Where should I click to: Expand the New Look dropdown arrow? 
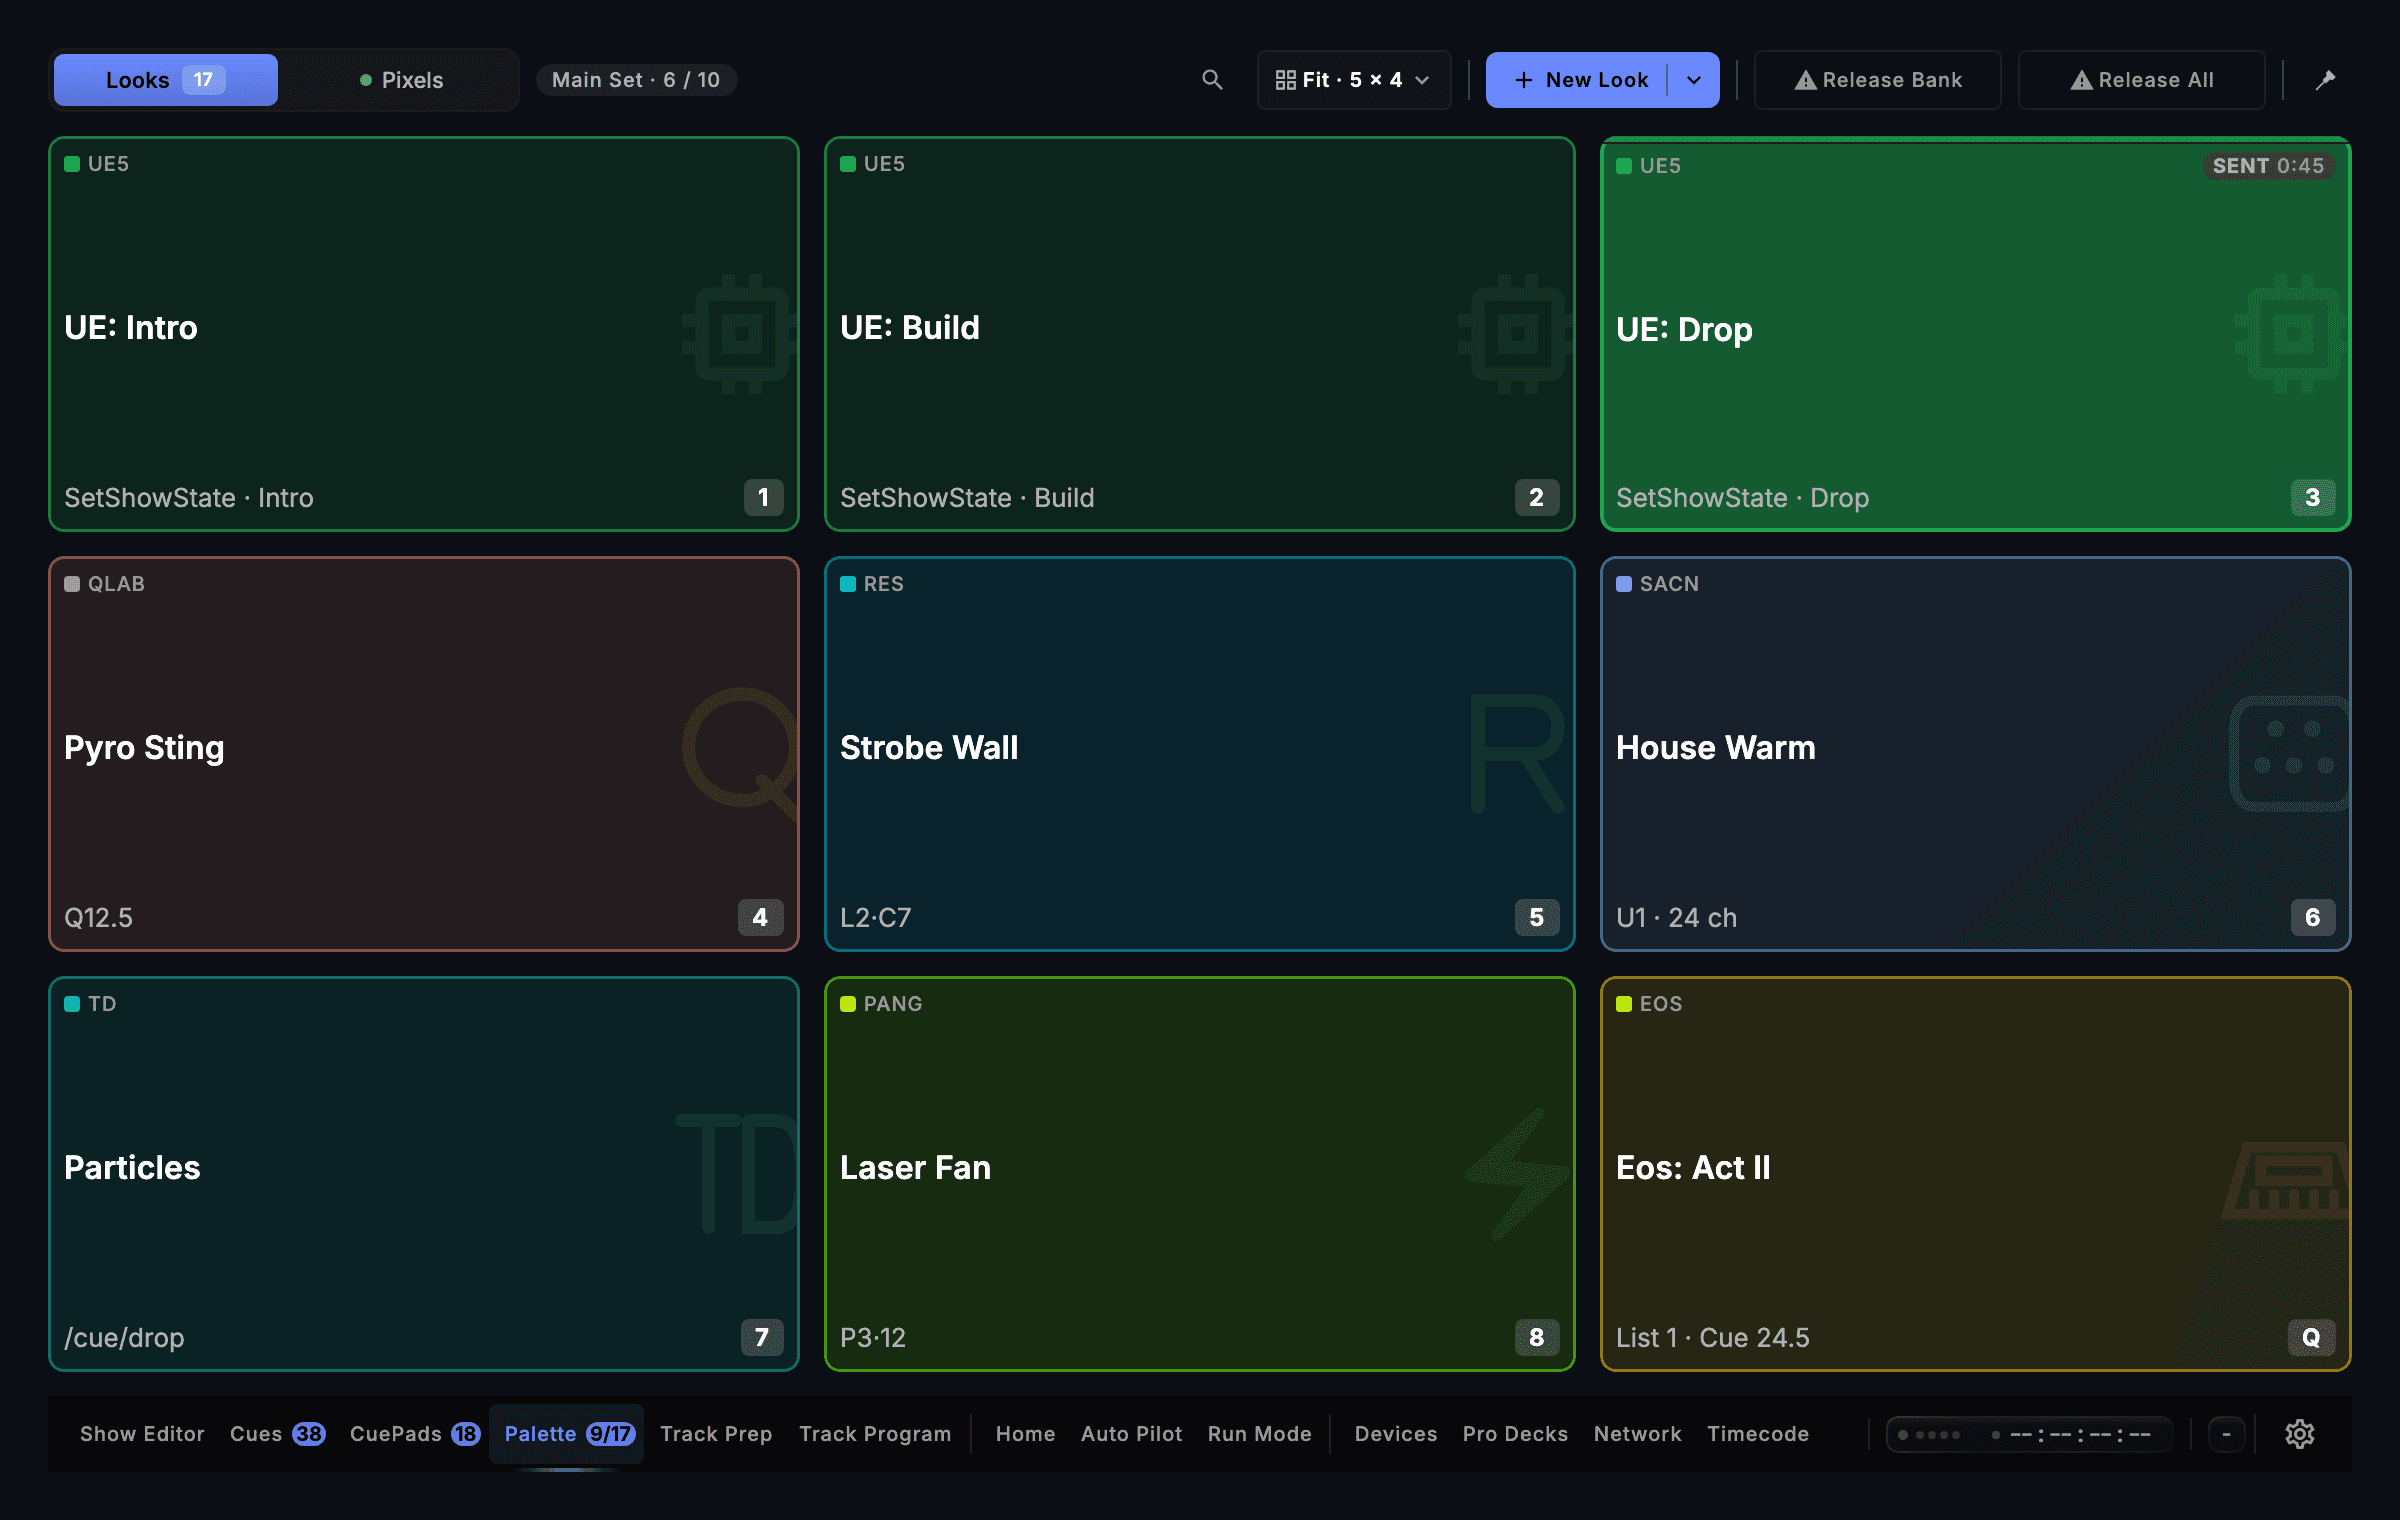[1694, 80]
